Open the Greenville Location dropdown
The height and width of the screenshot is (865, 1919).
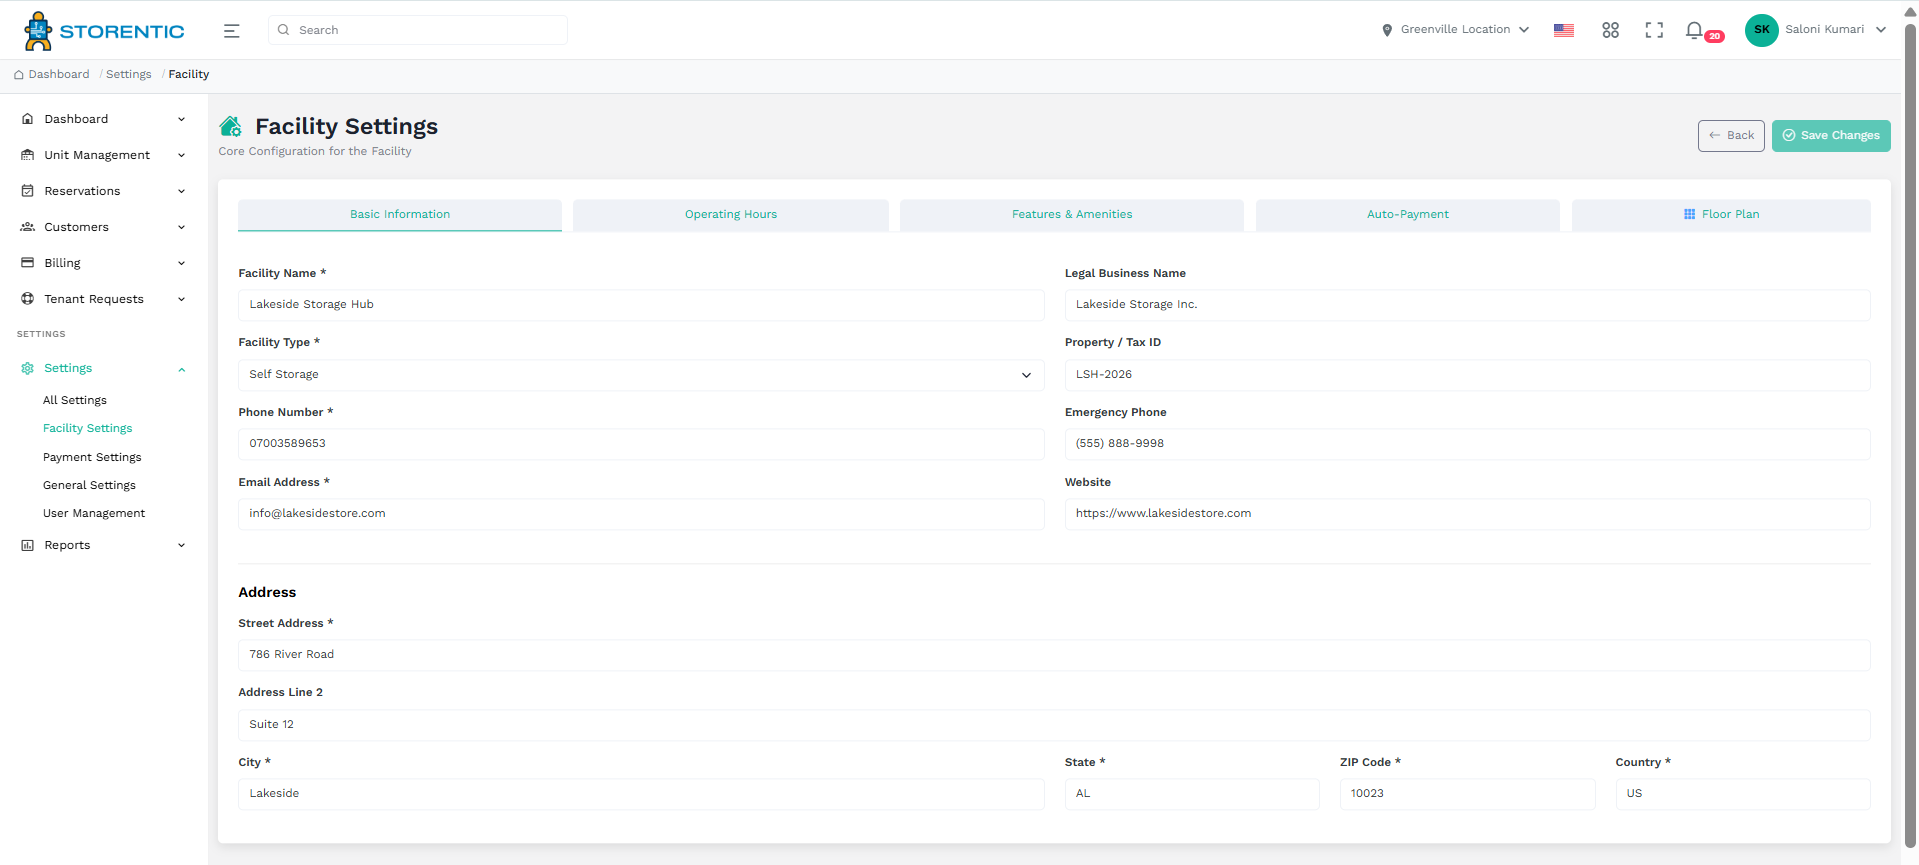click(1455, 30)
